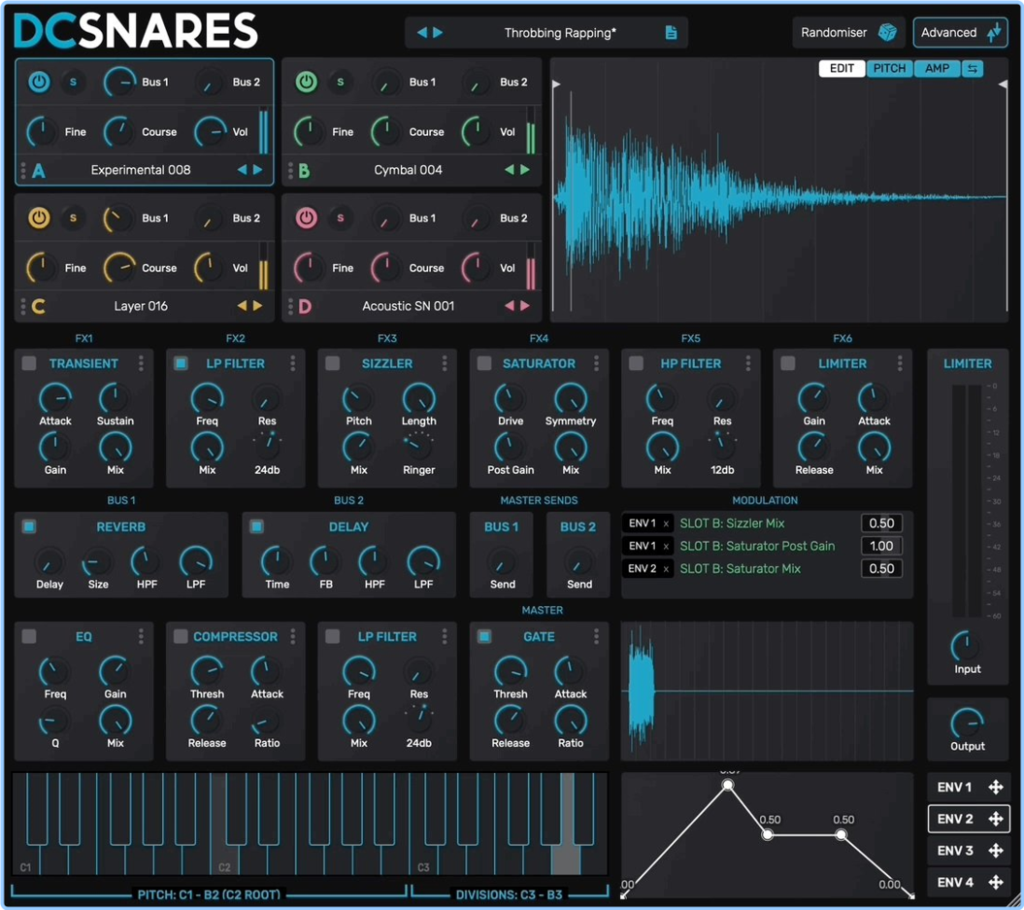Open SATURATOR effect options menu dots
The height and width of the screenshot is (910, 1024).
coord(596,363)
